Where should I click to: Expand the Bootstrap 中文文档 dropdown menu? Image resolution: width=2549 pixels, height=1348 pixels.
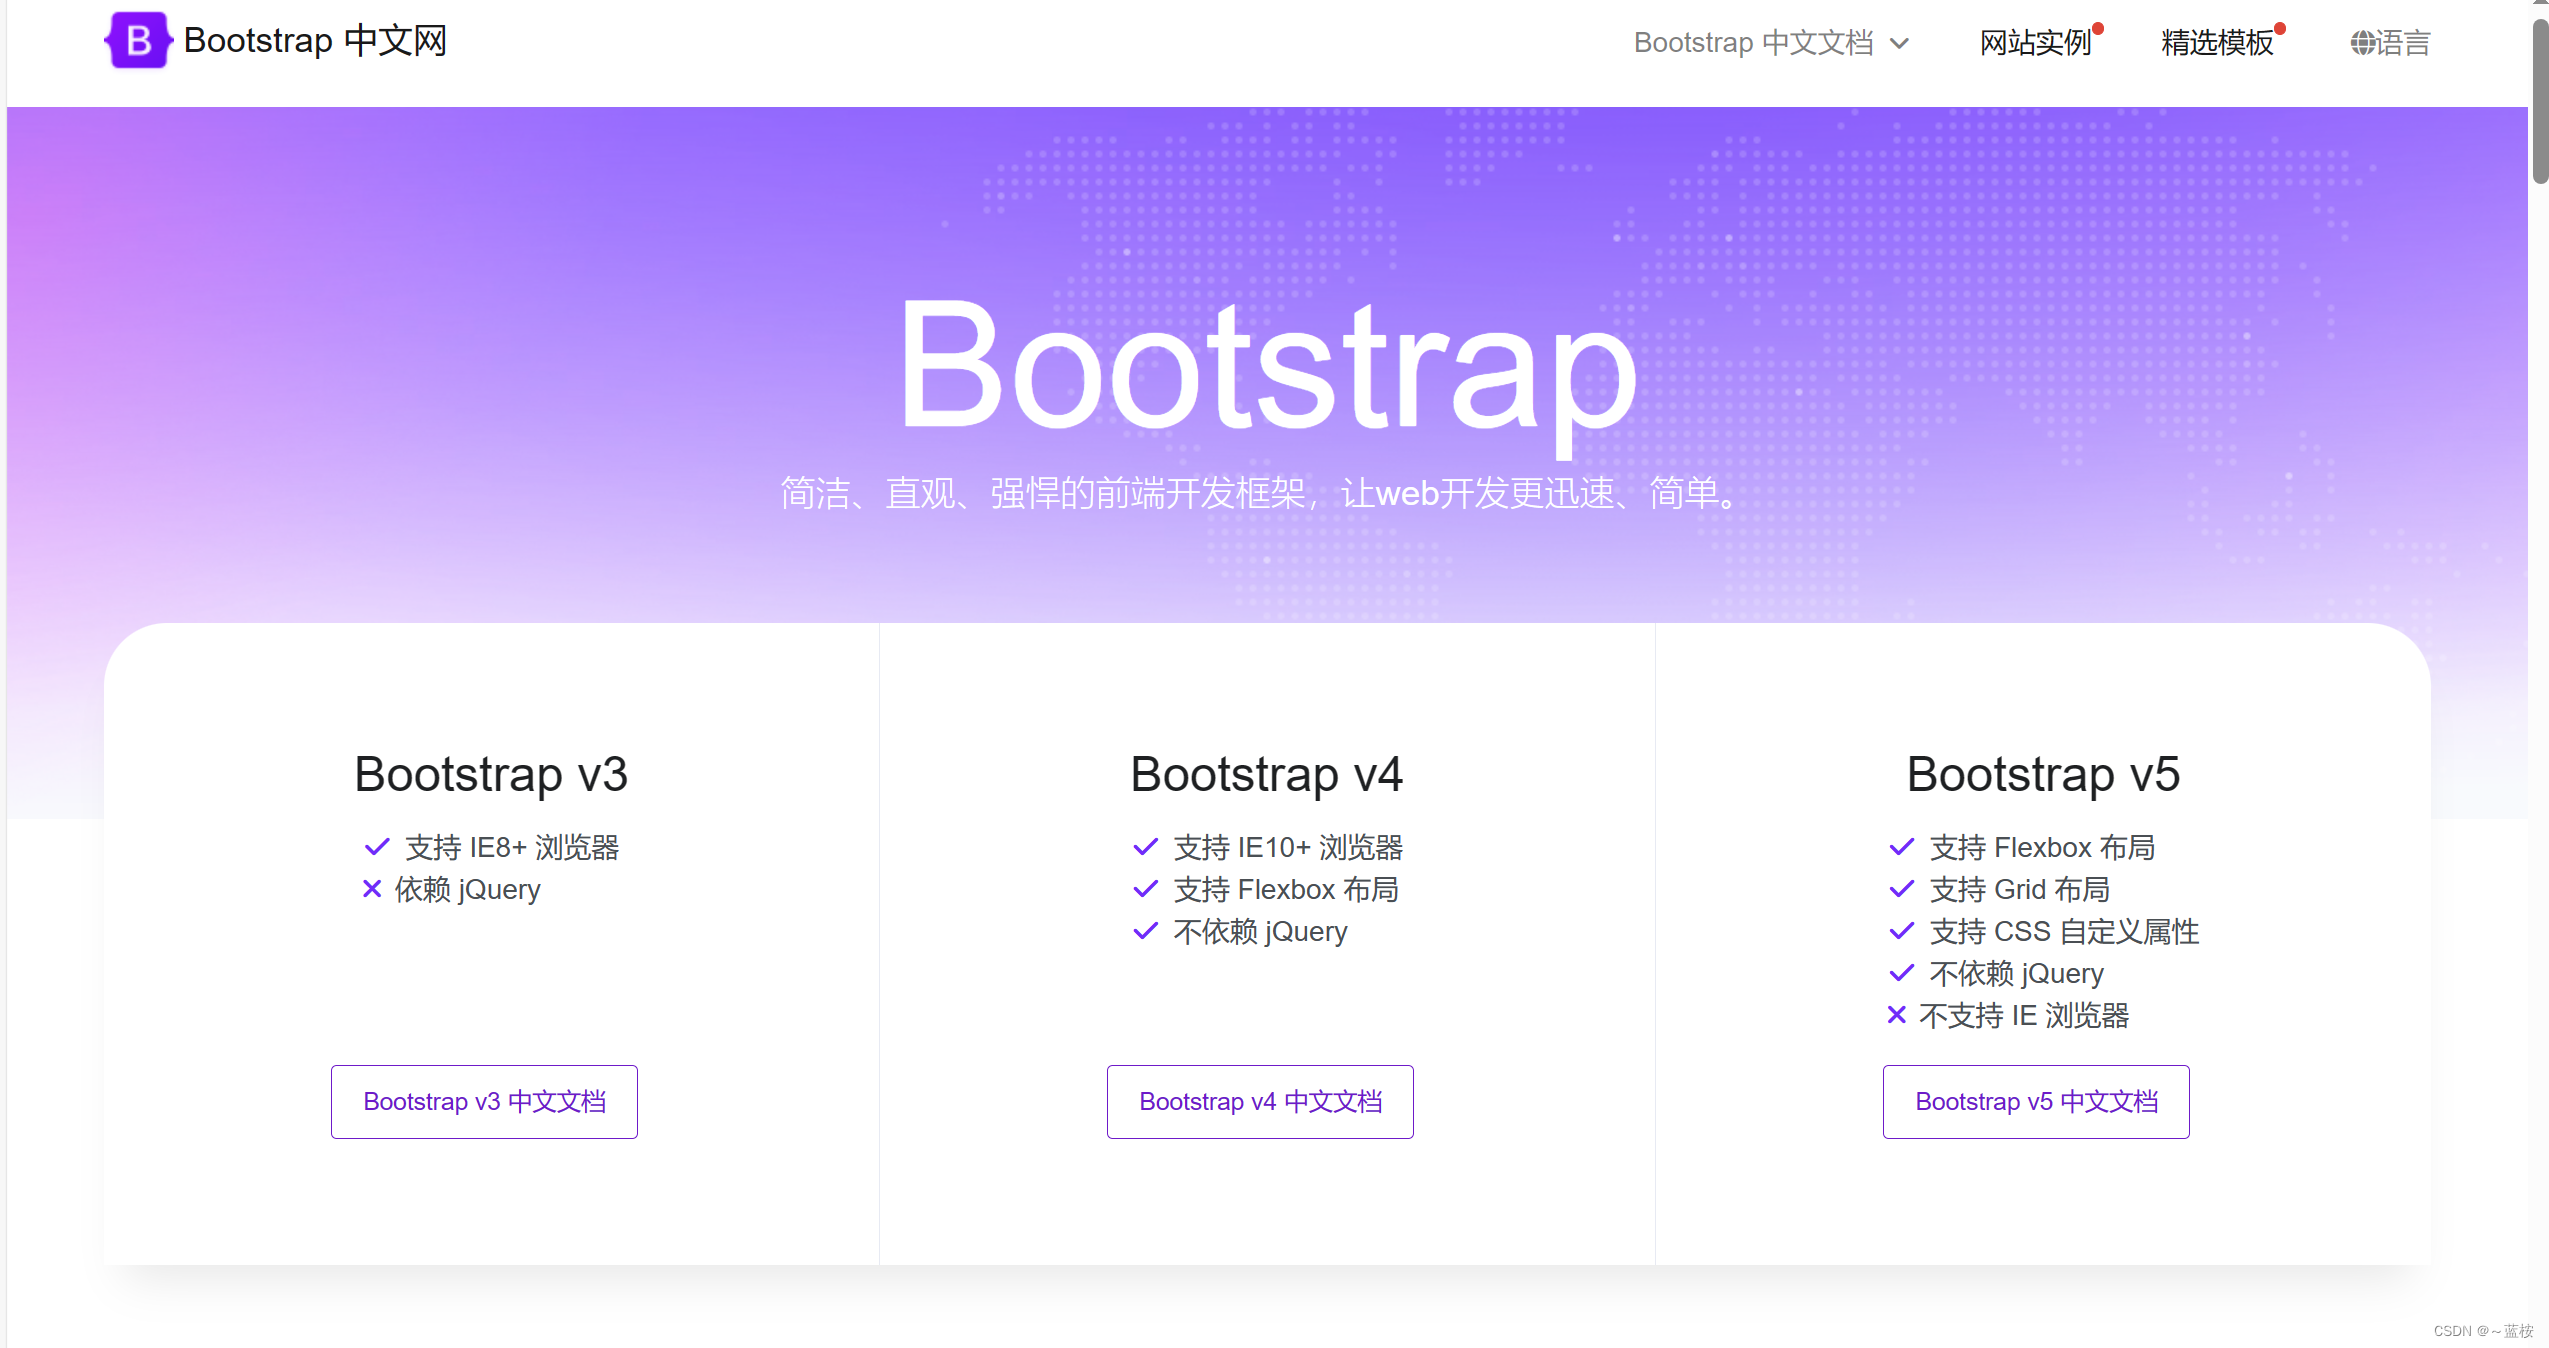pos(1771,43)
